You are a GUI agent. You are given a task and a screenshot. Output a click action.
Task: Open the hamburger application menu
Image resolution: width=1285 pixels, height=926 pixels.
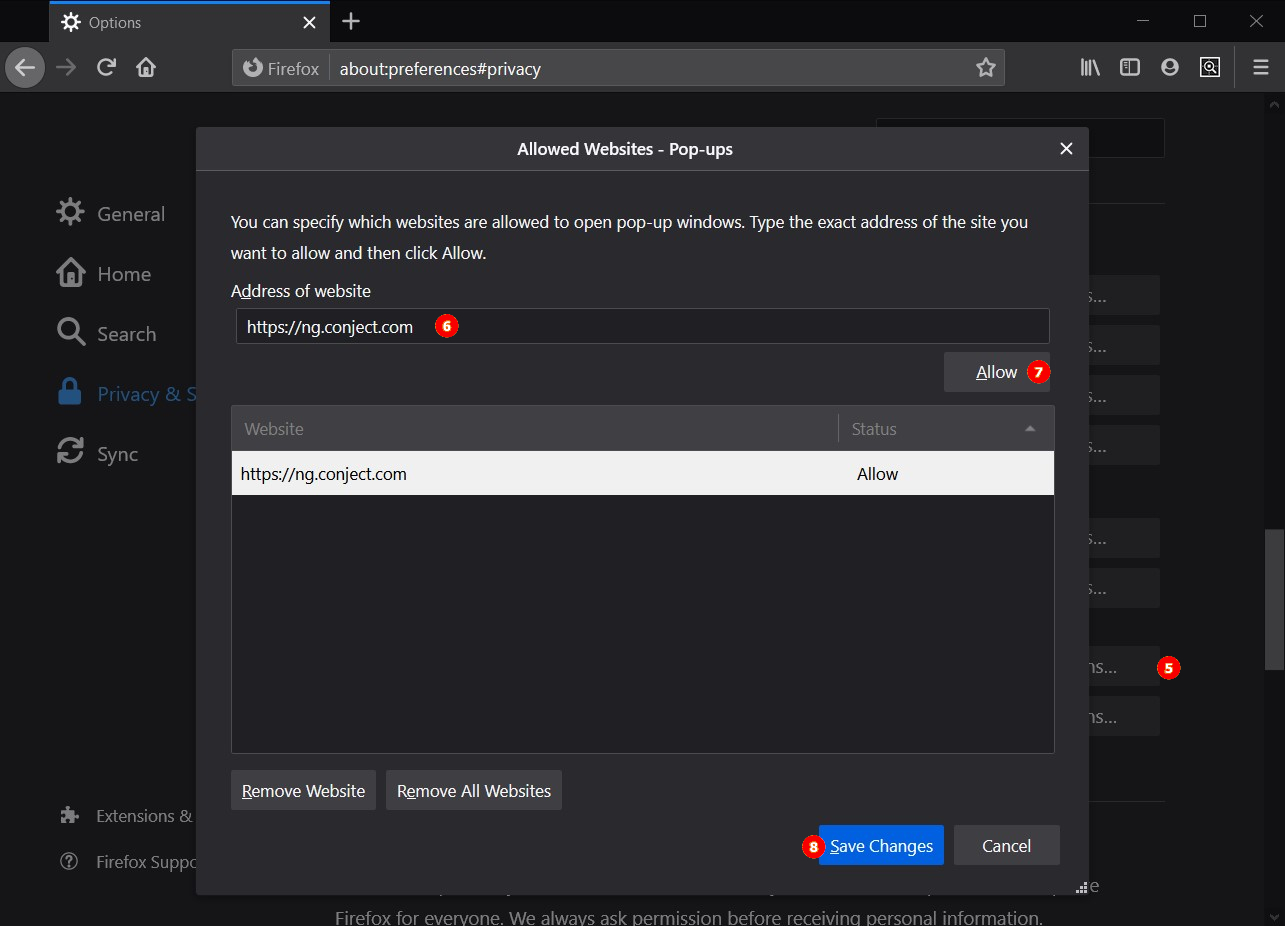1260,68
